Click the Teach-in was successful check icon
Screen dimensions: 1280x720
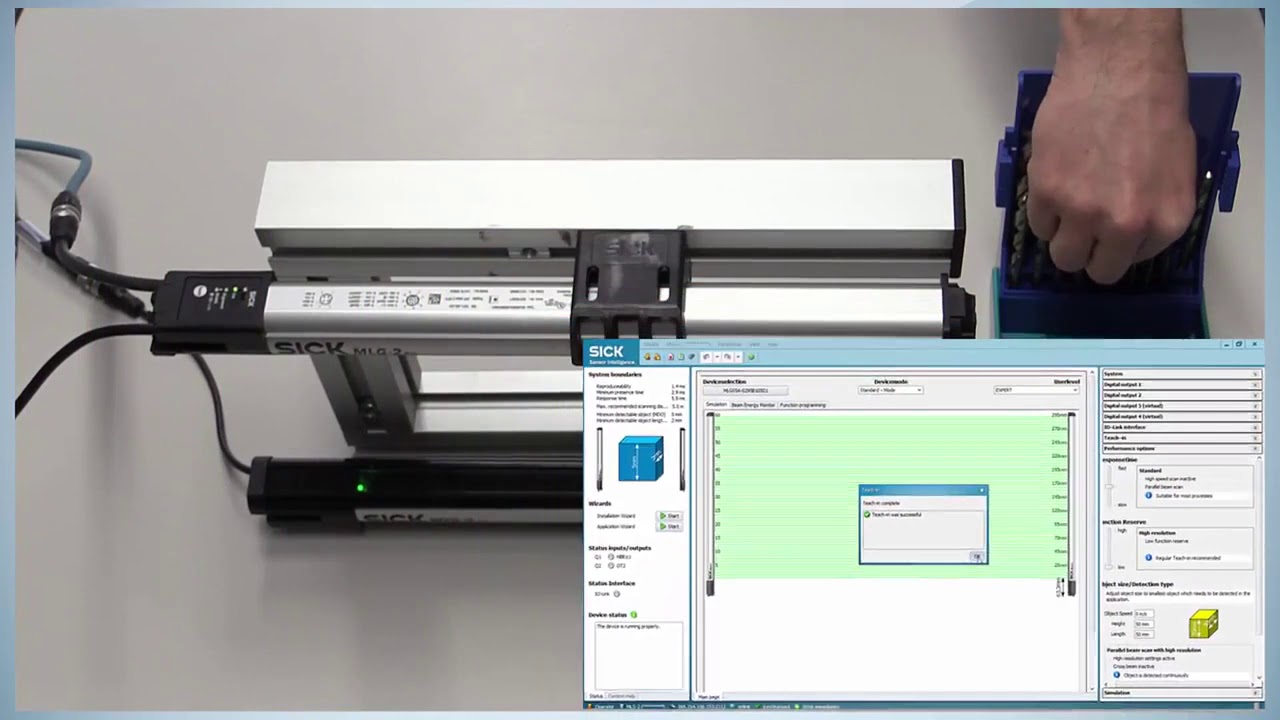867,515
